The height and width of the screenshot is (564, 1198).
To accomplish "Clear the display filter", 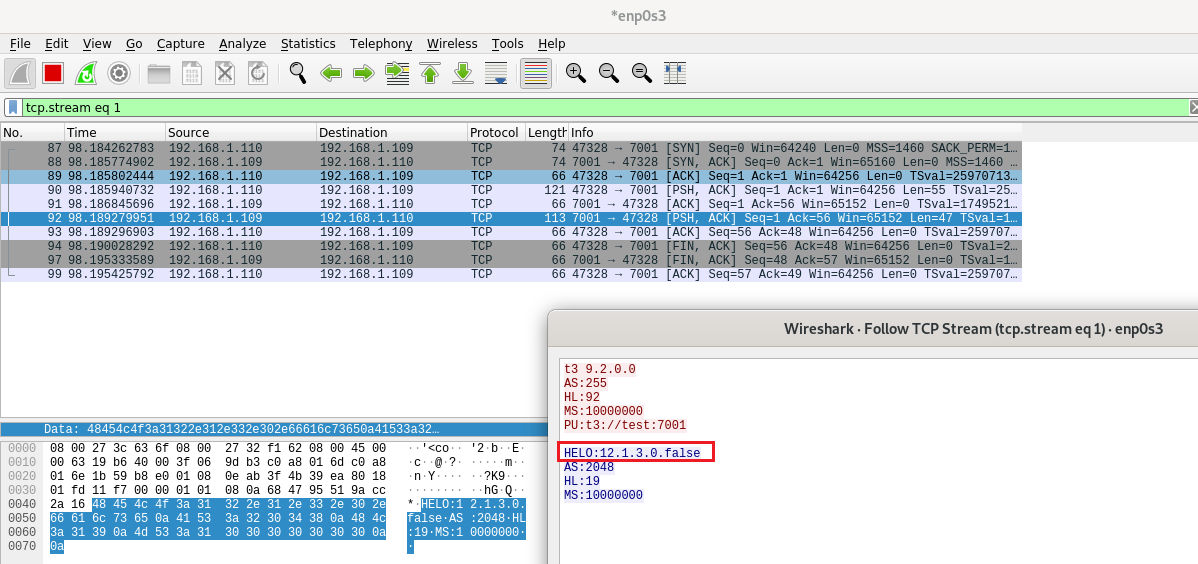I will click(x=1192, y=107).
